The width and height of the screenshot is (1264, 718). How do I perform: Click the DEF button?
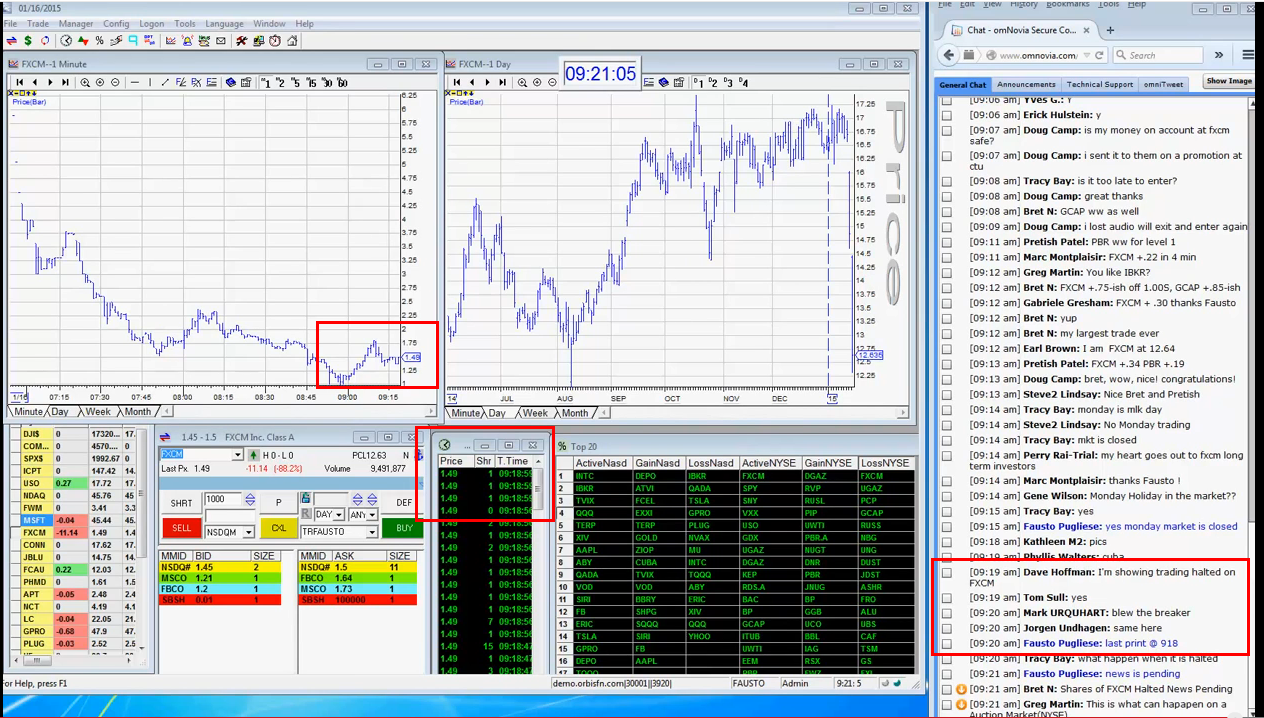coord(404,503)
